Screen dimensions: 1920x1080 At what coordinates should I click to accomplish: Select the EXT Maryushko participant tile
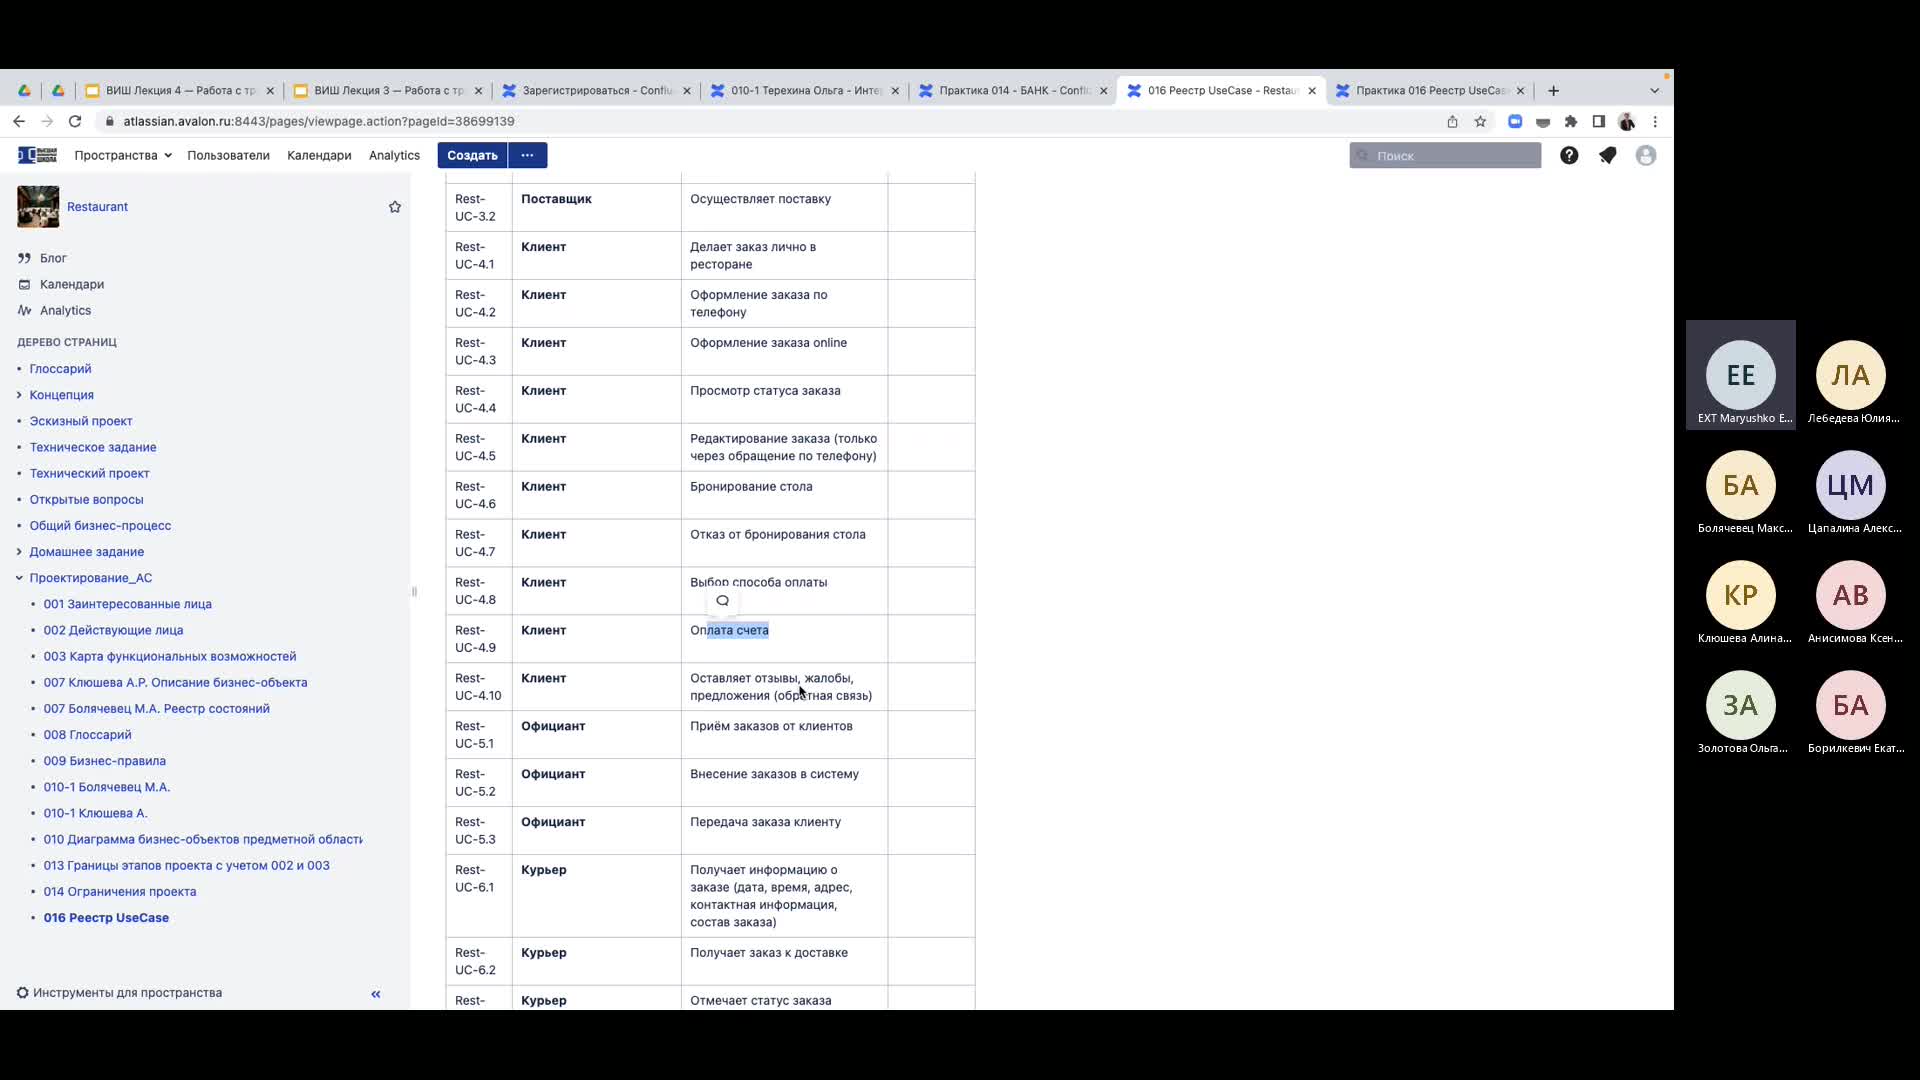click(x=1741, y=375)
